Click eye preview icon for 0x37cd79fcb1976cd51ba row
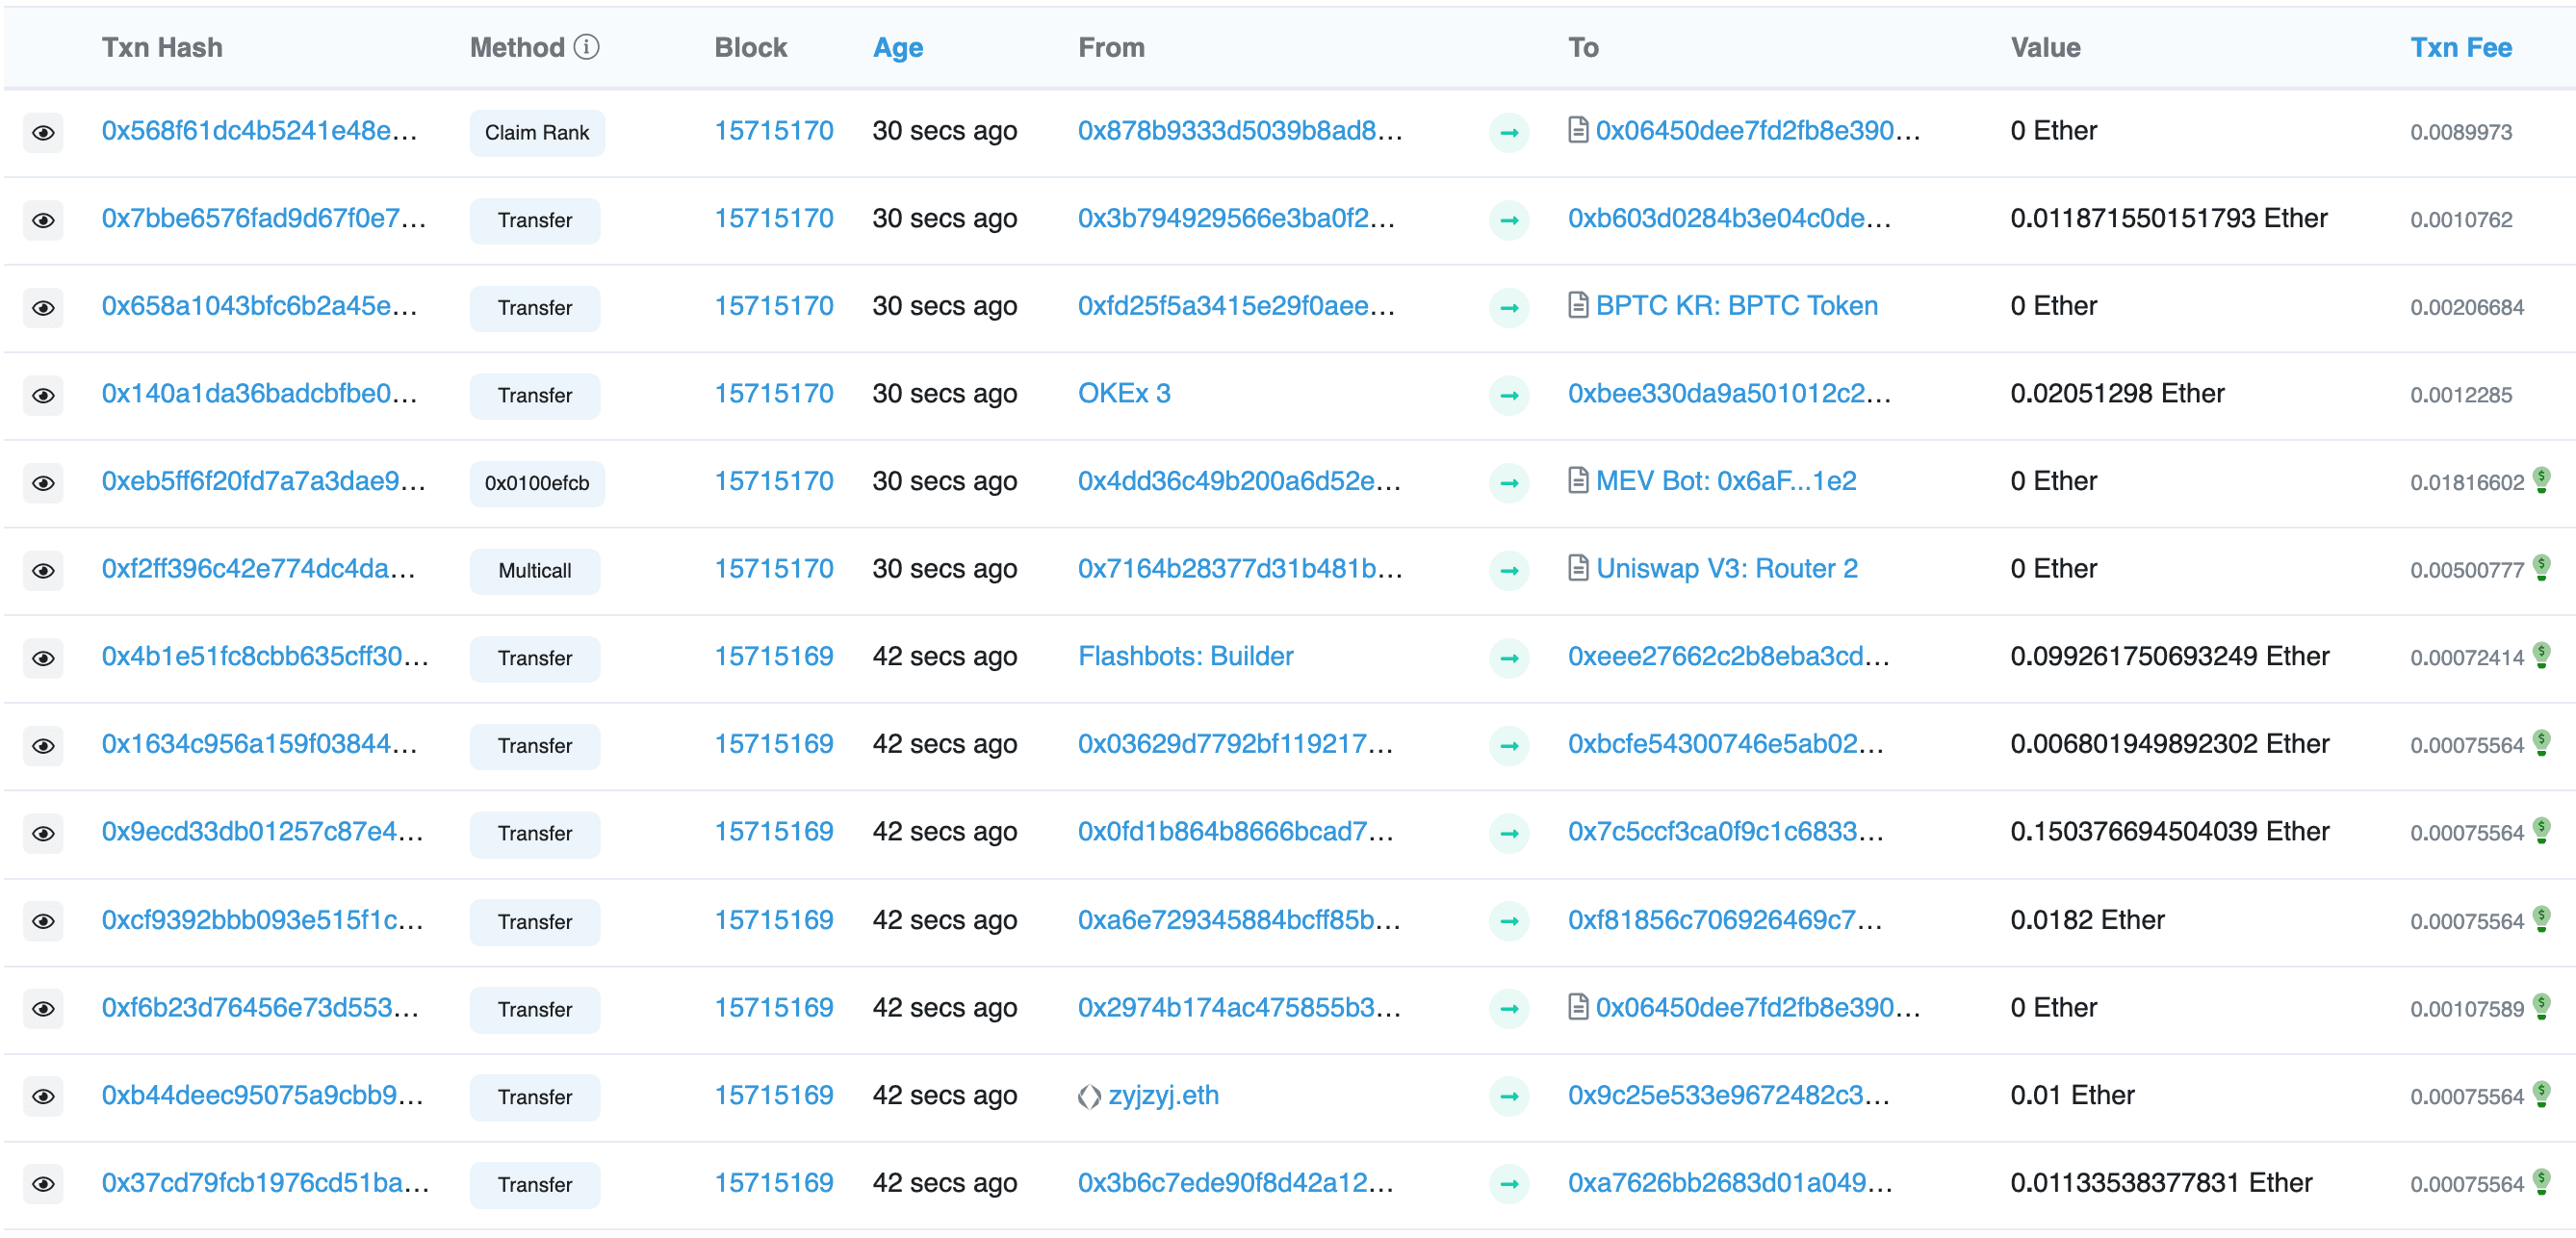This screenshot has height=1238, width=2576. coord(43,1184)
